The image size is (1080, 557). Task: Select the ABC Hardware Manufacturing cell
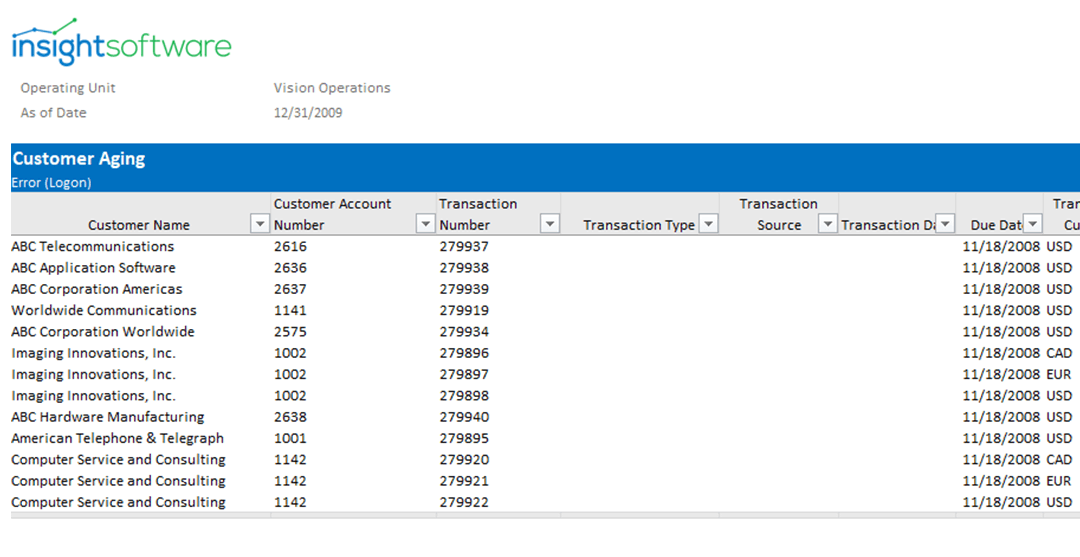(107, 417)
